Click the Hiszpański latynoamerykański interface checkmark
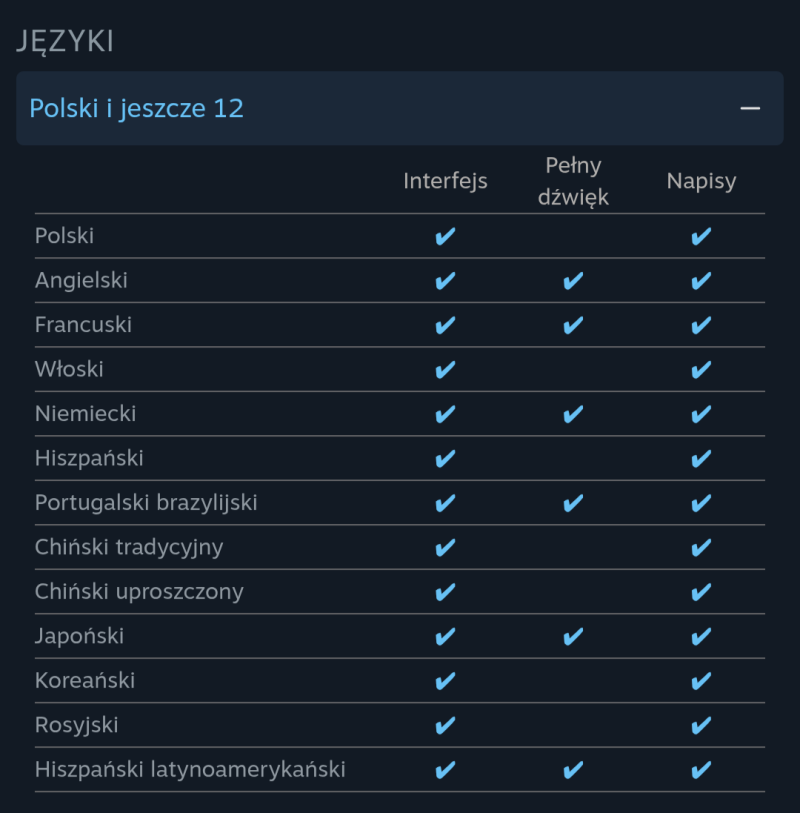The height and width of the screenshot is (813, 800). pyautogui.click(x=445, y=770)
